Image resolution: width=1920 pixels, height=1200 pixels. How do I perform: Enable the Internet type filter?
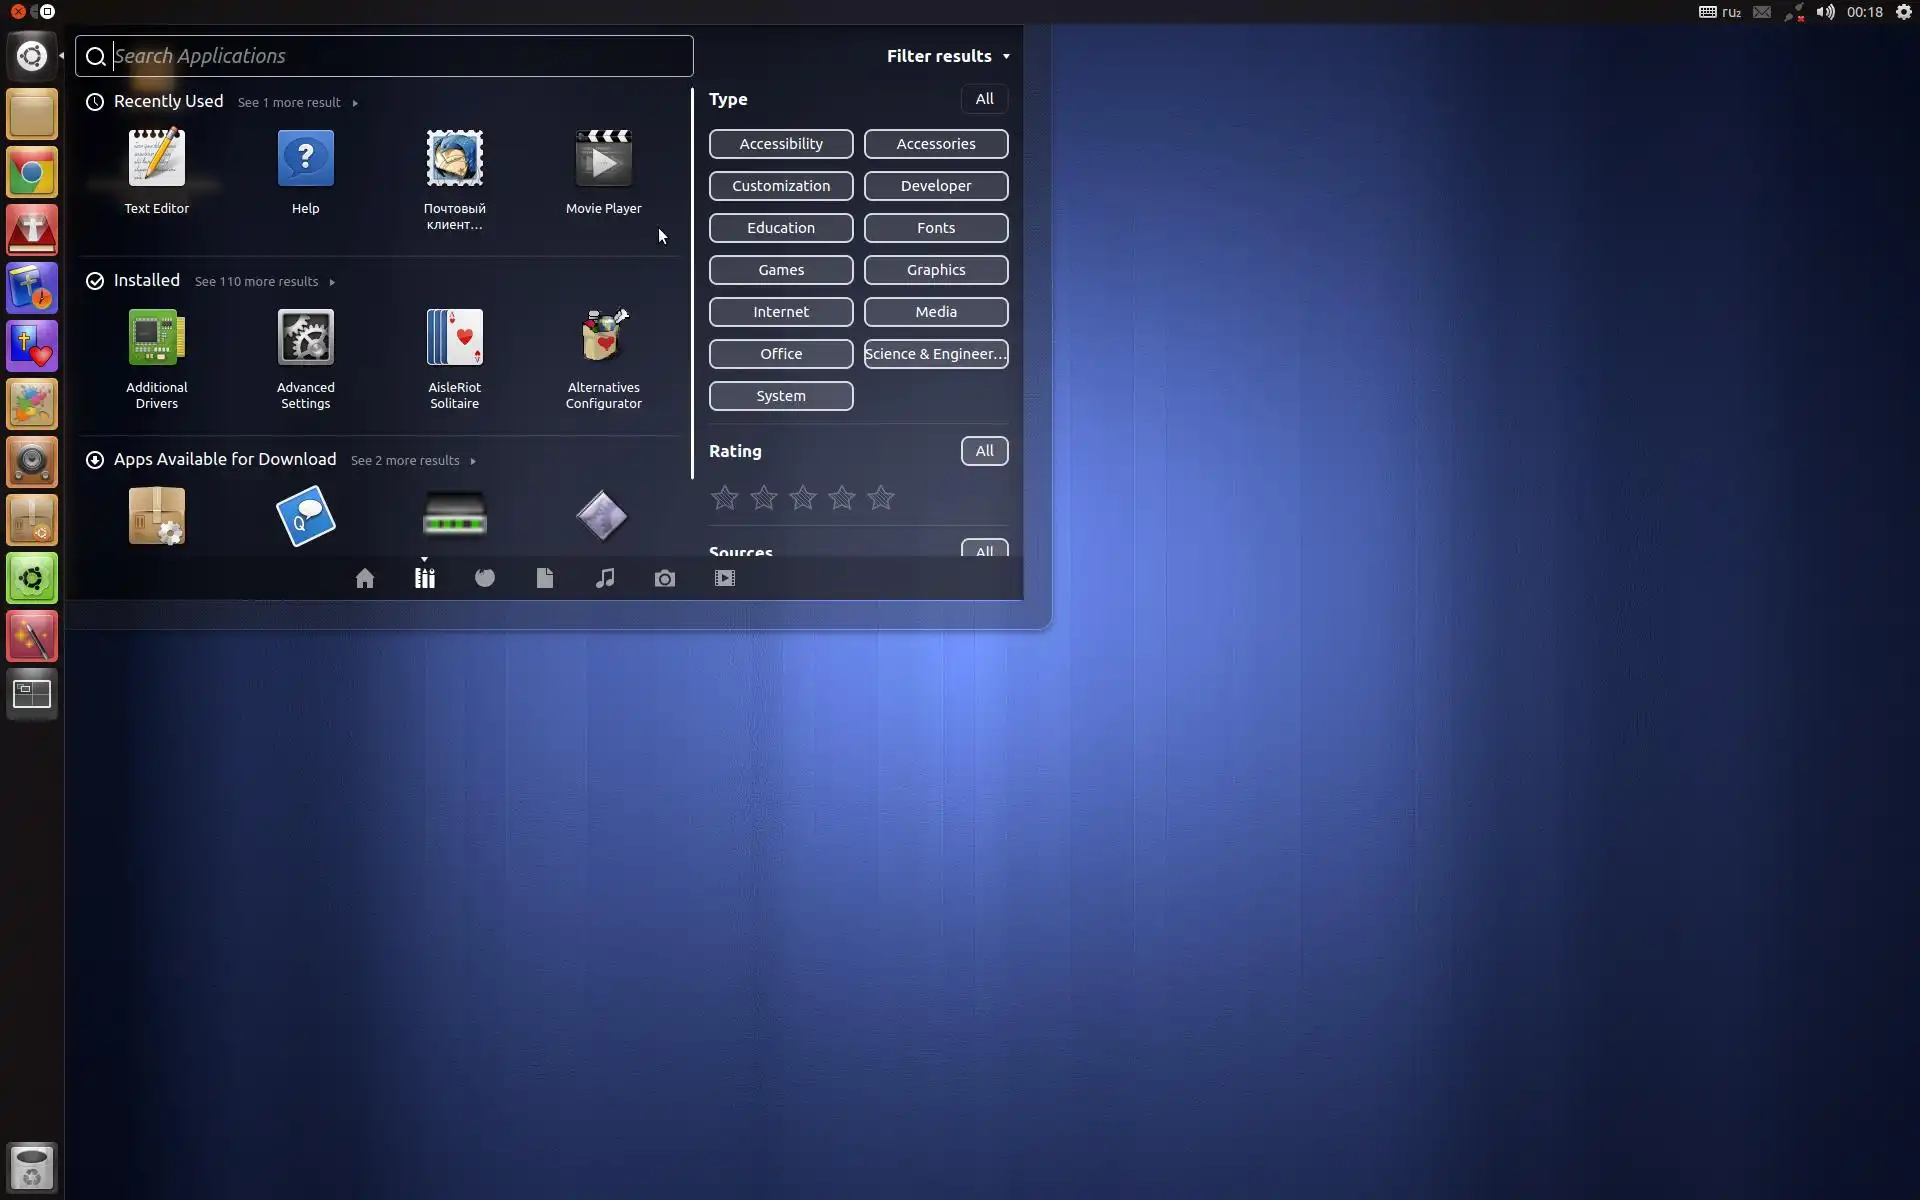coord(780,312)
